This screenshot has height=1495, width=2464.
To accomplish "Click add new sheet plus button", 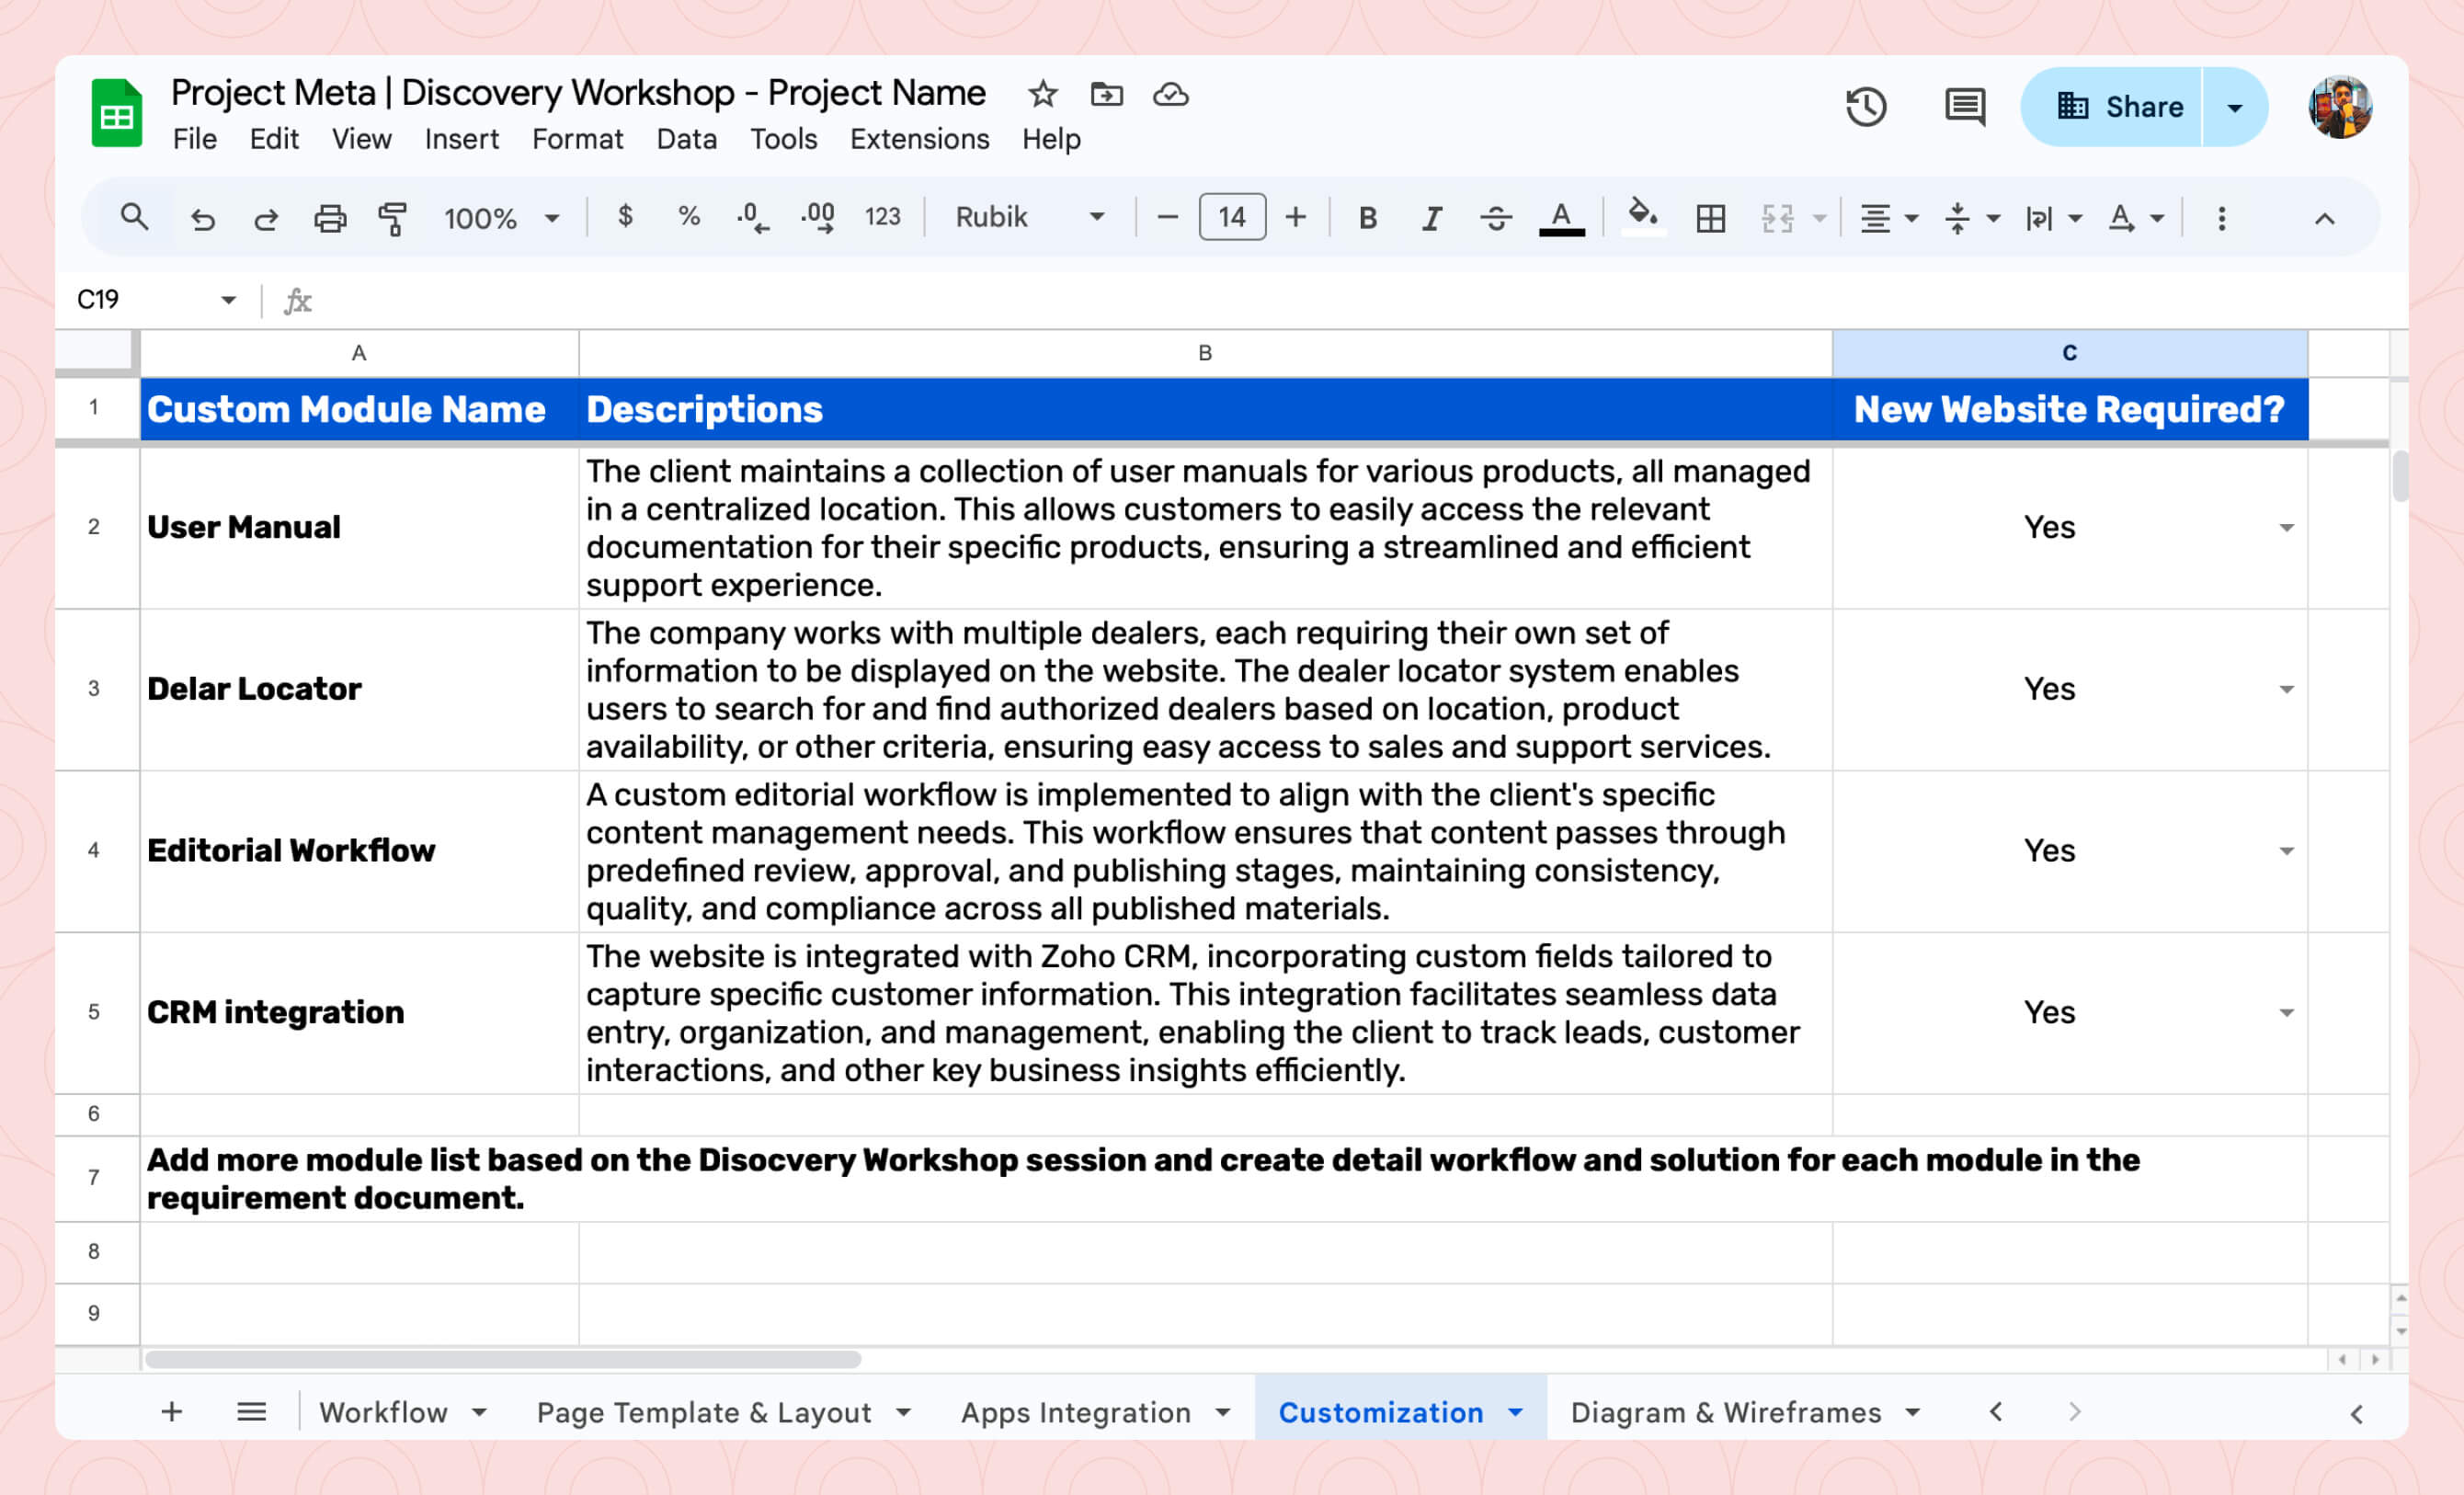I will pos(172,1412).
